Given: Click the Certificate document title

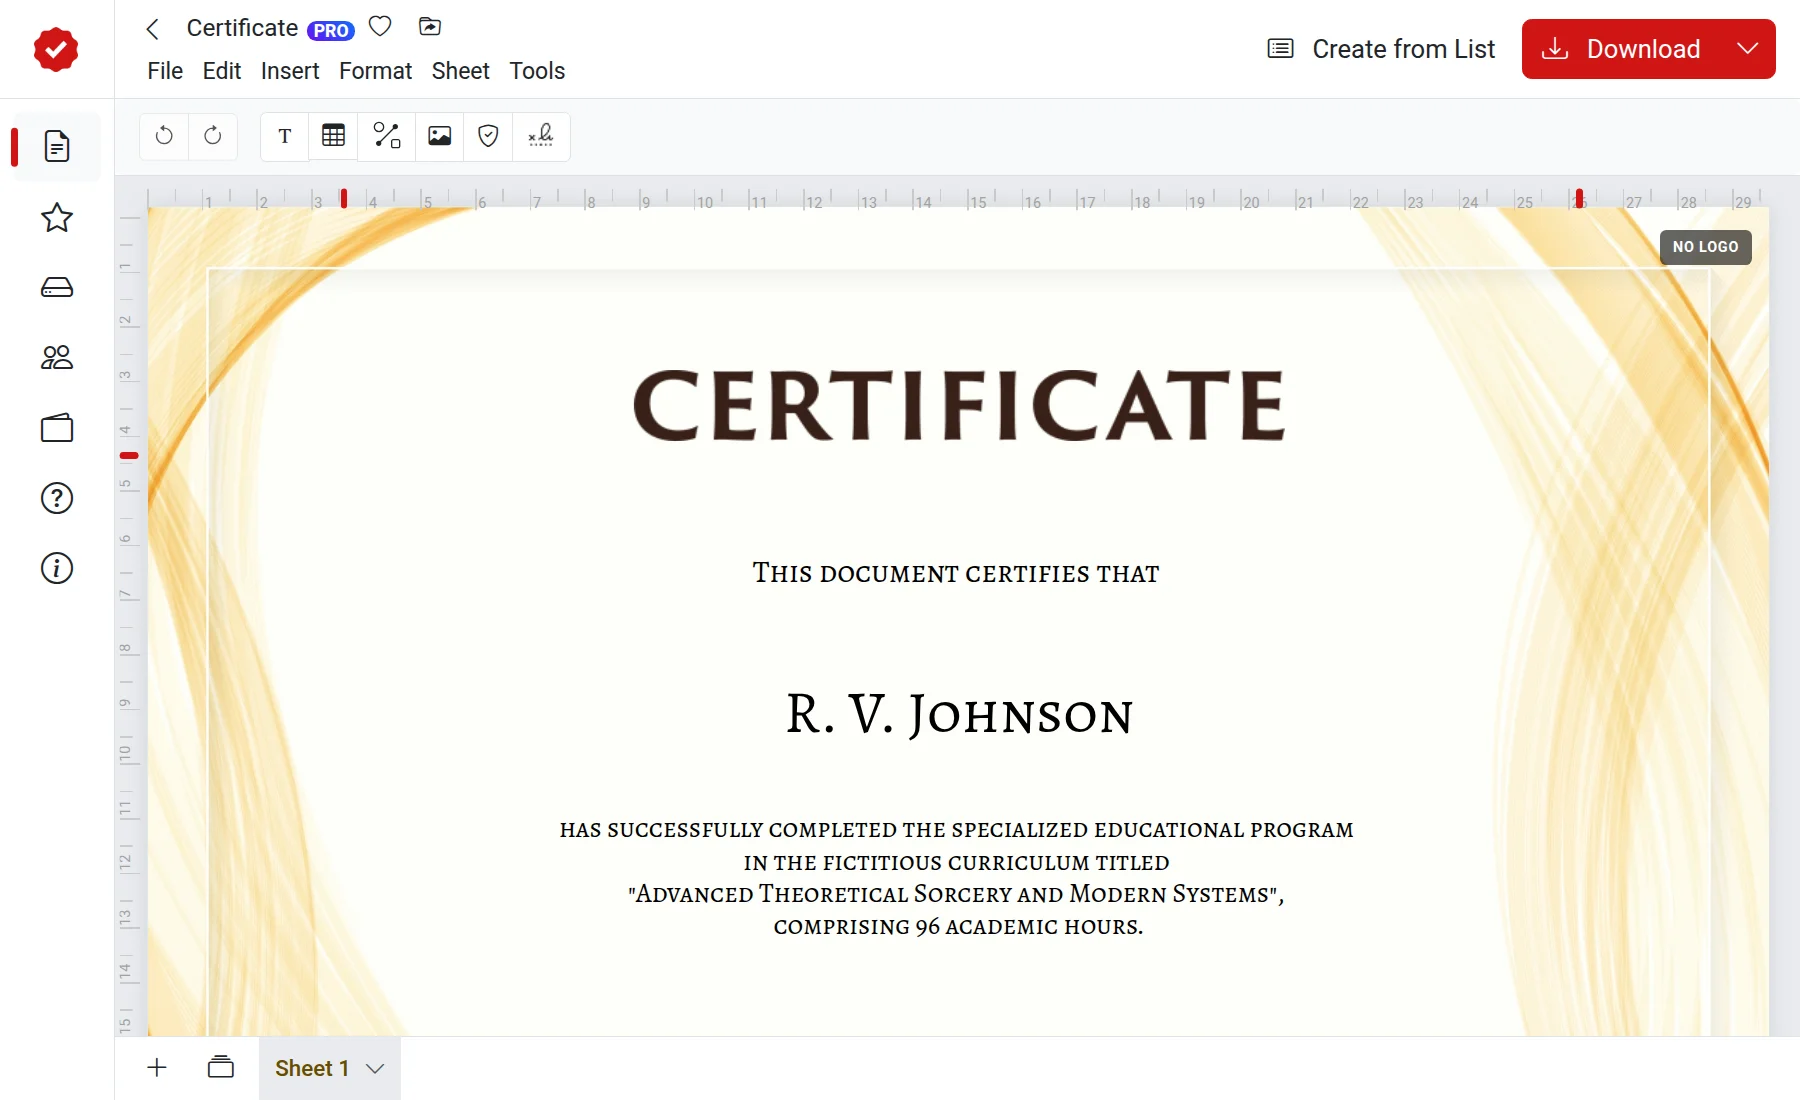Looking at the screenshot, I should 242,28.
